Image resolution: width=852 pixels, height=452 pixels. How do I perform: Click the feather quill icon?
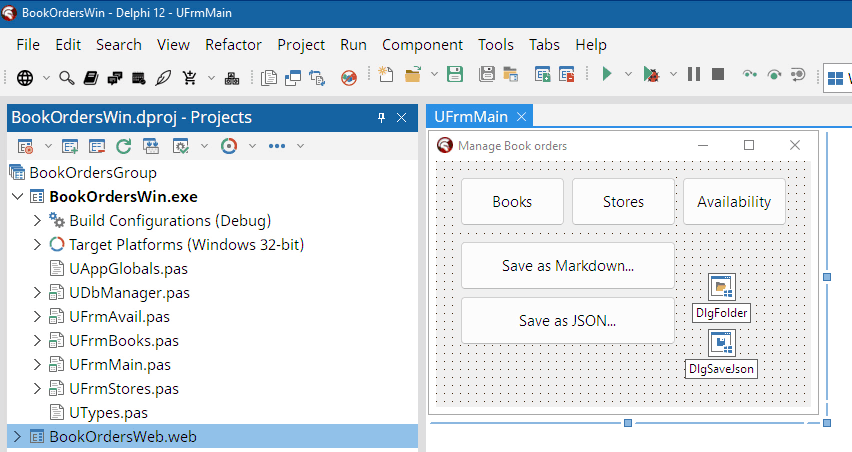[163, 78]
